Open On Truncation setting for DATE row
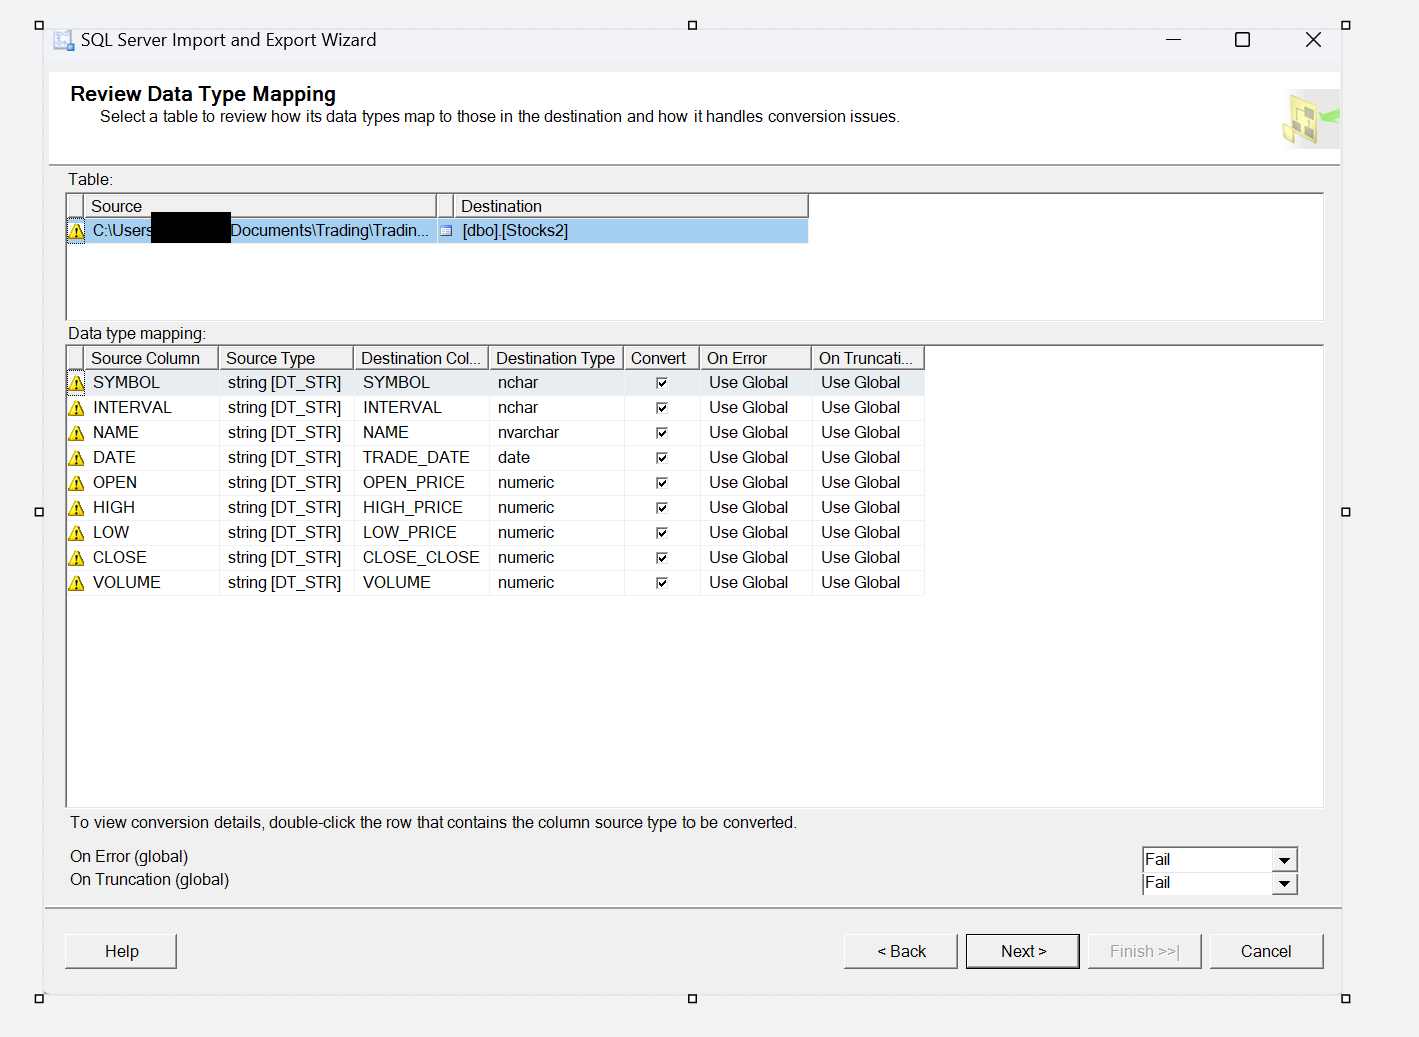 pyautogui.click(x=868, y=458)
